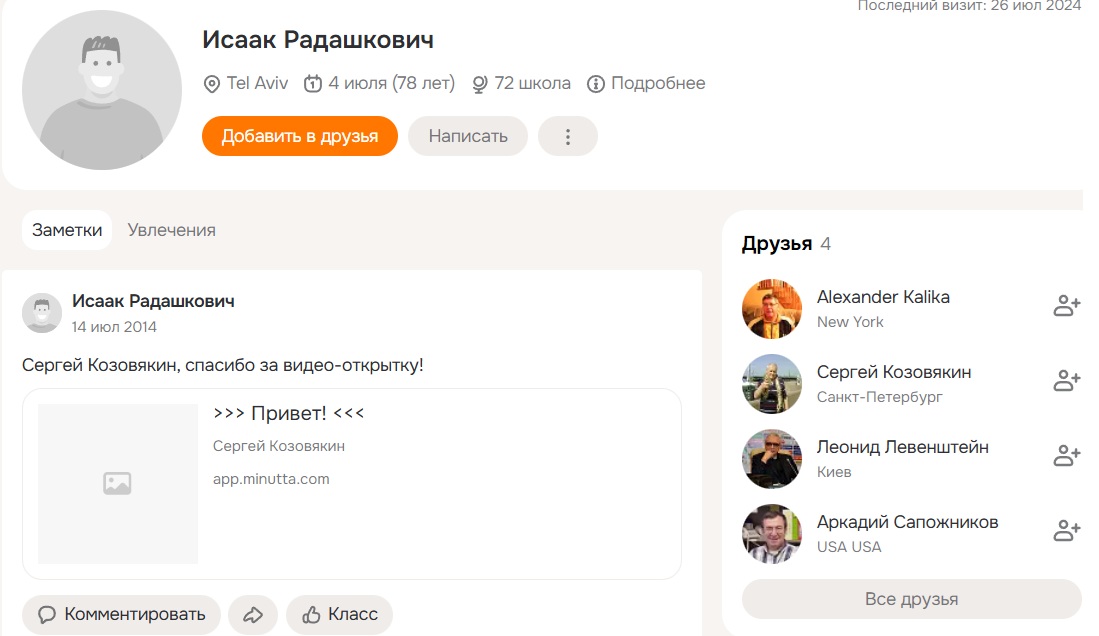Click the speech bubble icon in Комментировать

47,615
